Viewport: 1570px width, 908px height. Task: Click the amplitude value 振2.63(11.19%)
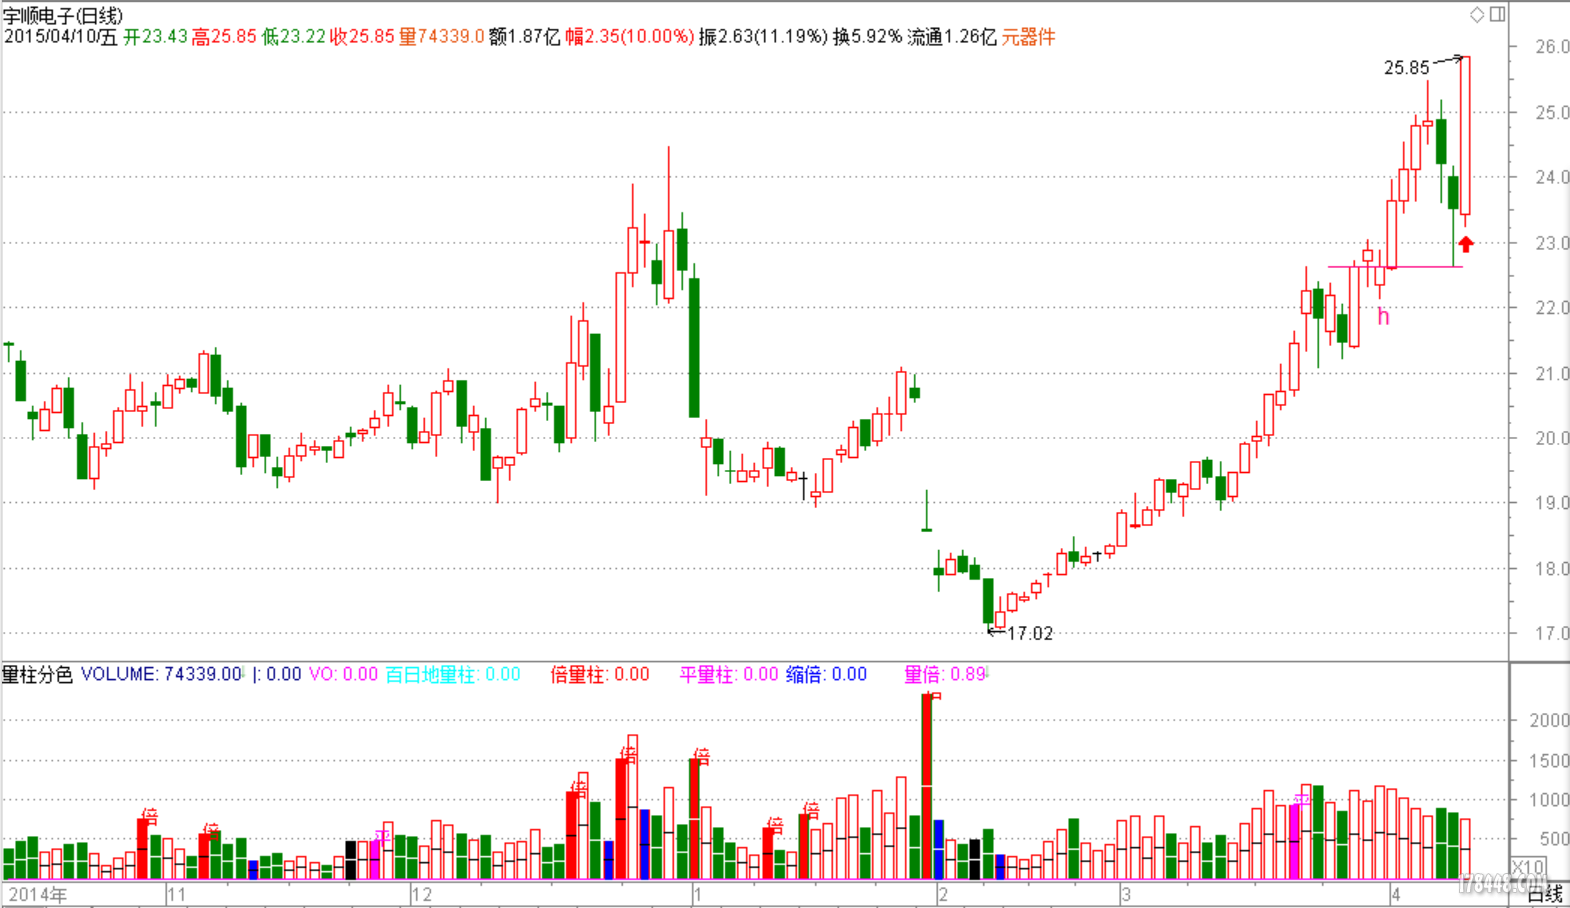763,37
